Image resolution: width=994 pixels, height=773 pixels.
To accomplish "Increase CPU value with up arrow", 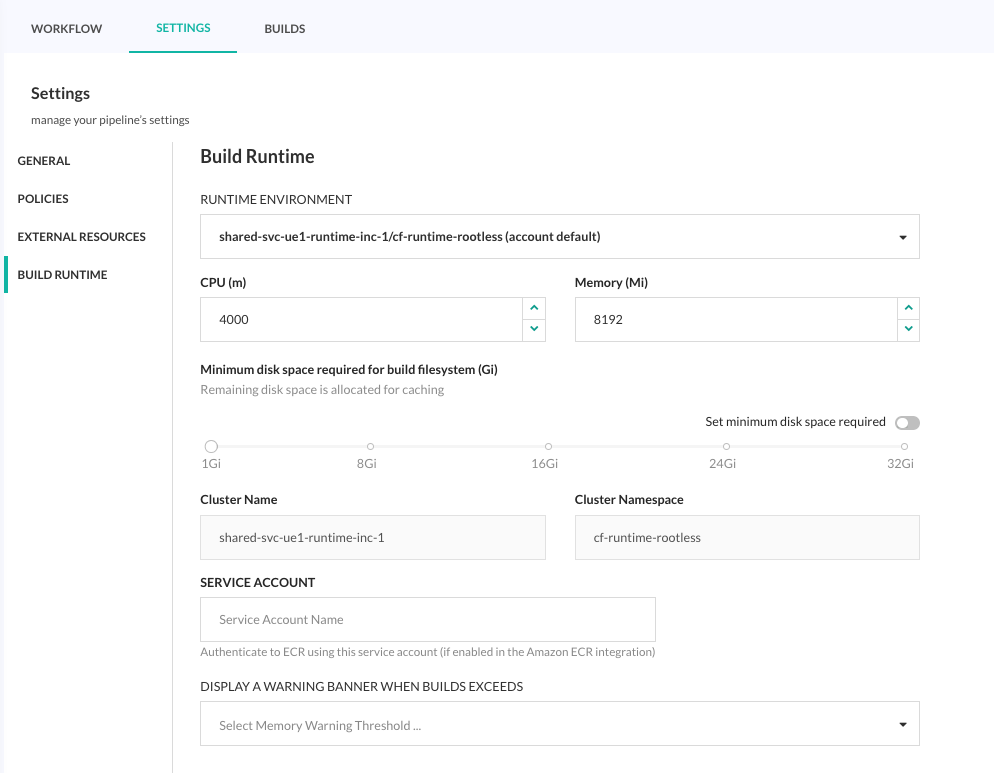I will 534,308.
